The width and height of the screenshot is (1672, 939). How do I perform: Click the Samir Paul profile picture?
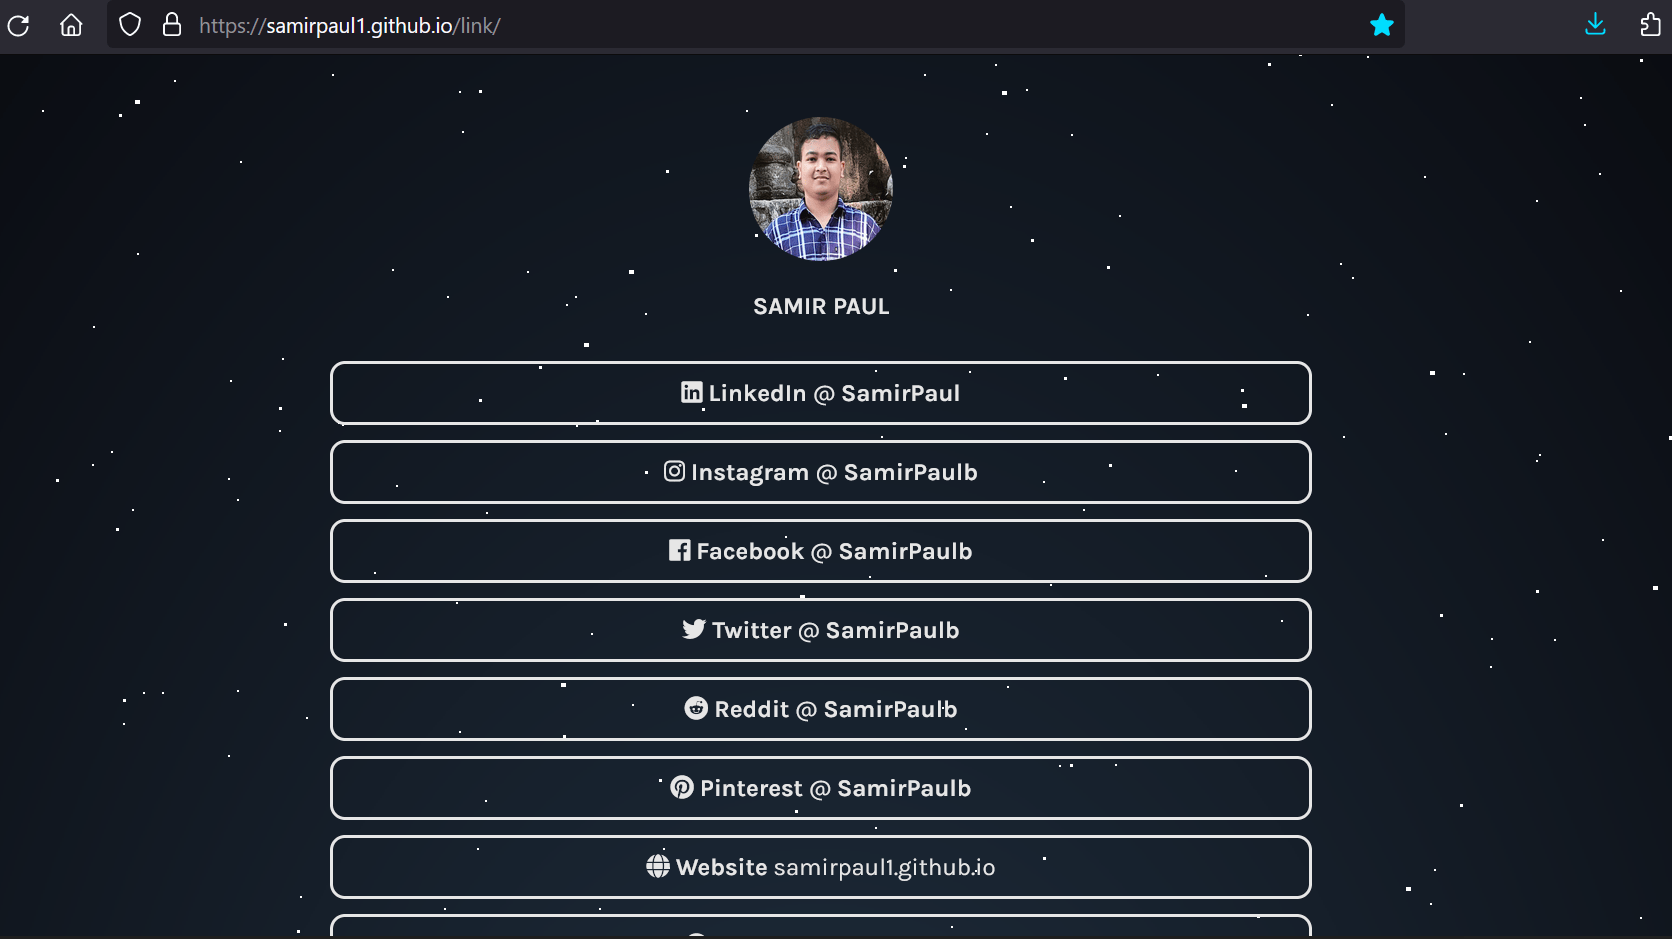coord(821,189)
